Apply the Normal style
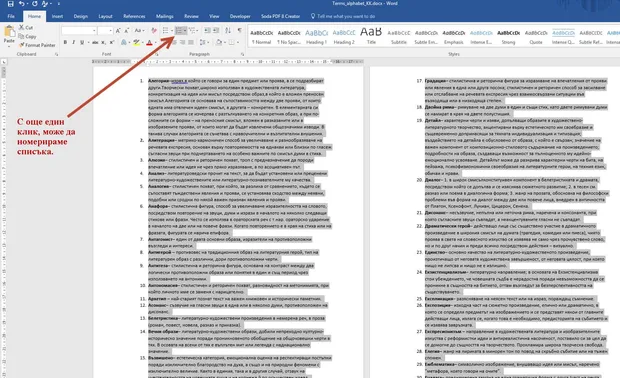Screen dimensions: 620x378 pyautogui.click(x=261, y=36)
